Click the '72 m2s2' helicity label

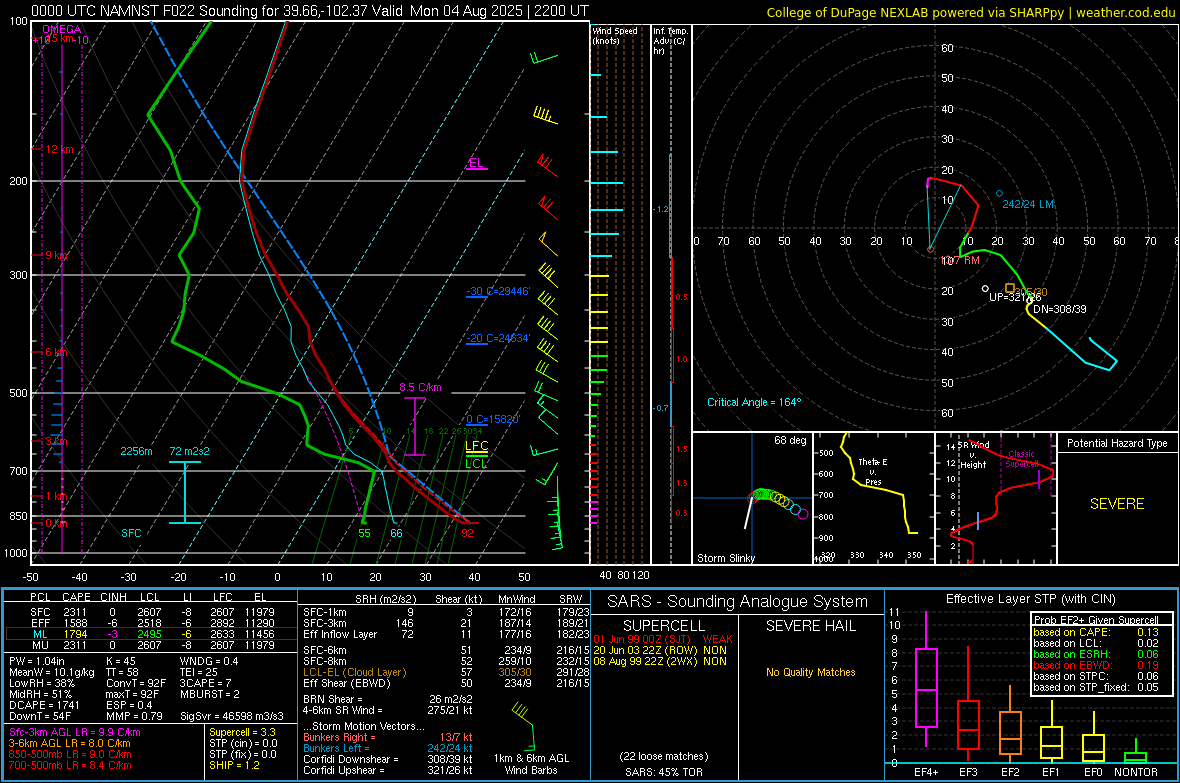click(190, 451)
